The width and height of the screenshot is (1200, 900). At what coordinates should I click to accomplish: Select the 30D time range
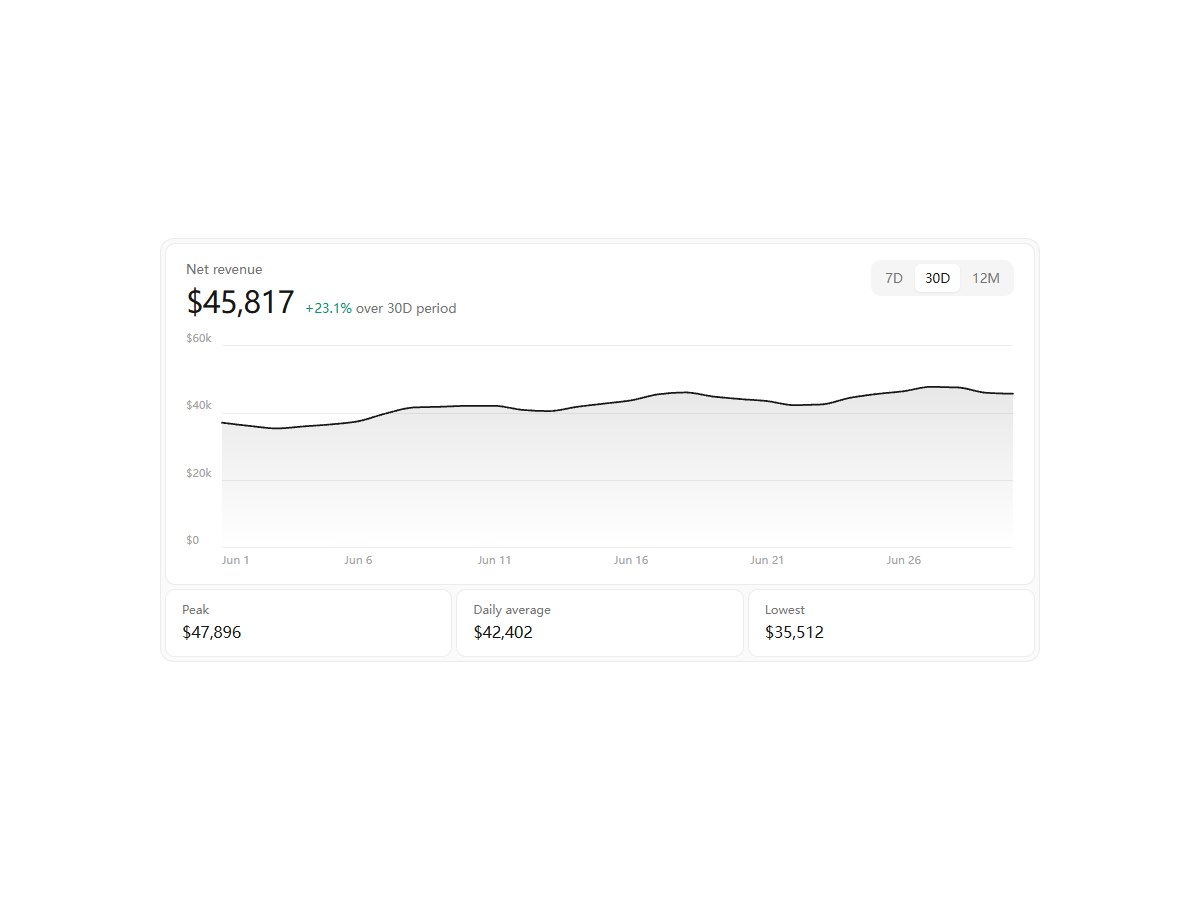pyautogui.click(x=937, y=278)
